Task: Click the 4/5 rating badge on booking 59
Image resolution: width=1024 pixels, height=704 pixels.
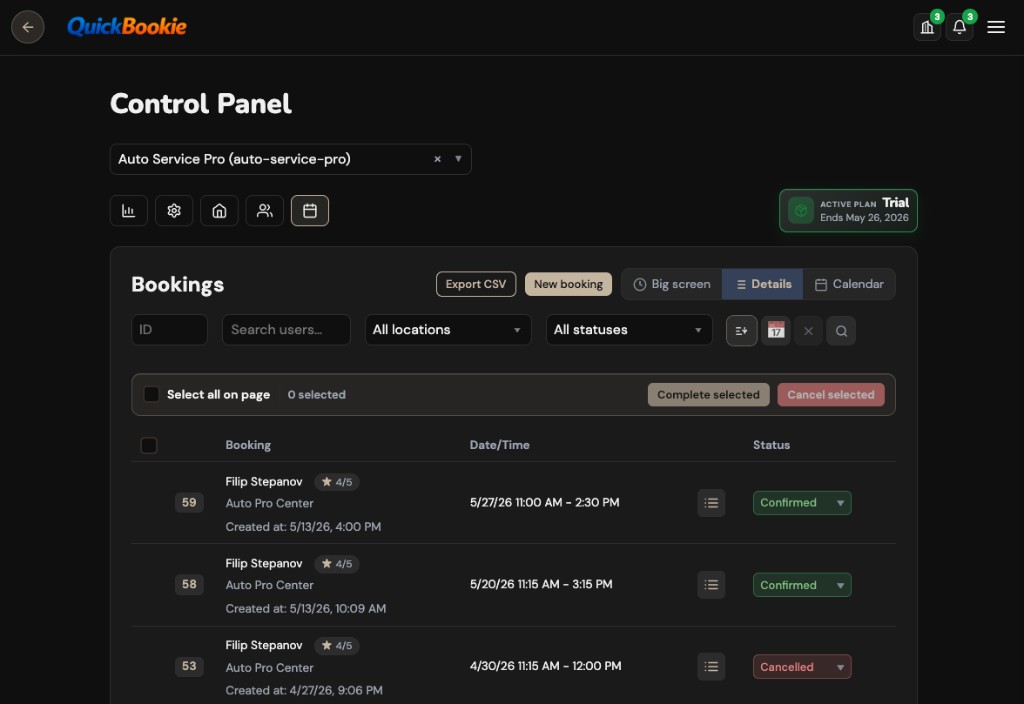Action: (x=337, y=482)
